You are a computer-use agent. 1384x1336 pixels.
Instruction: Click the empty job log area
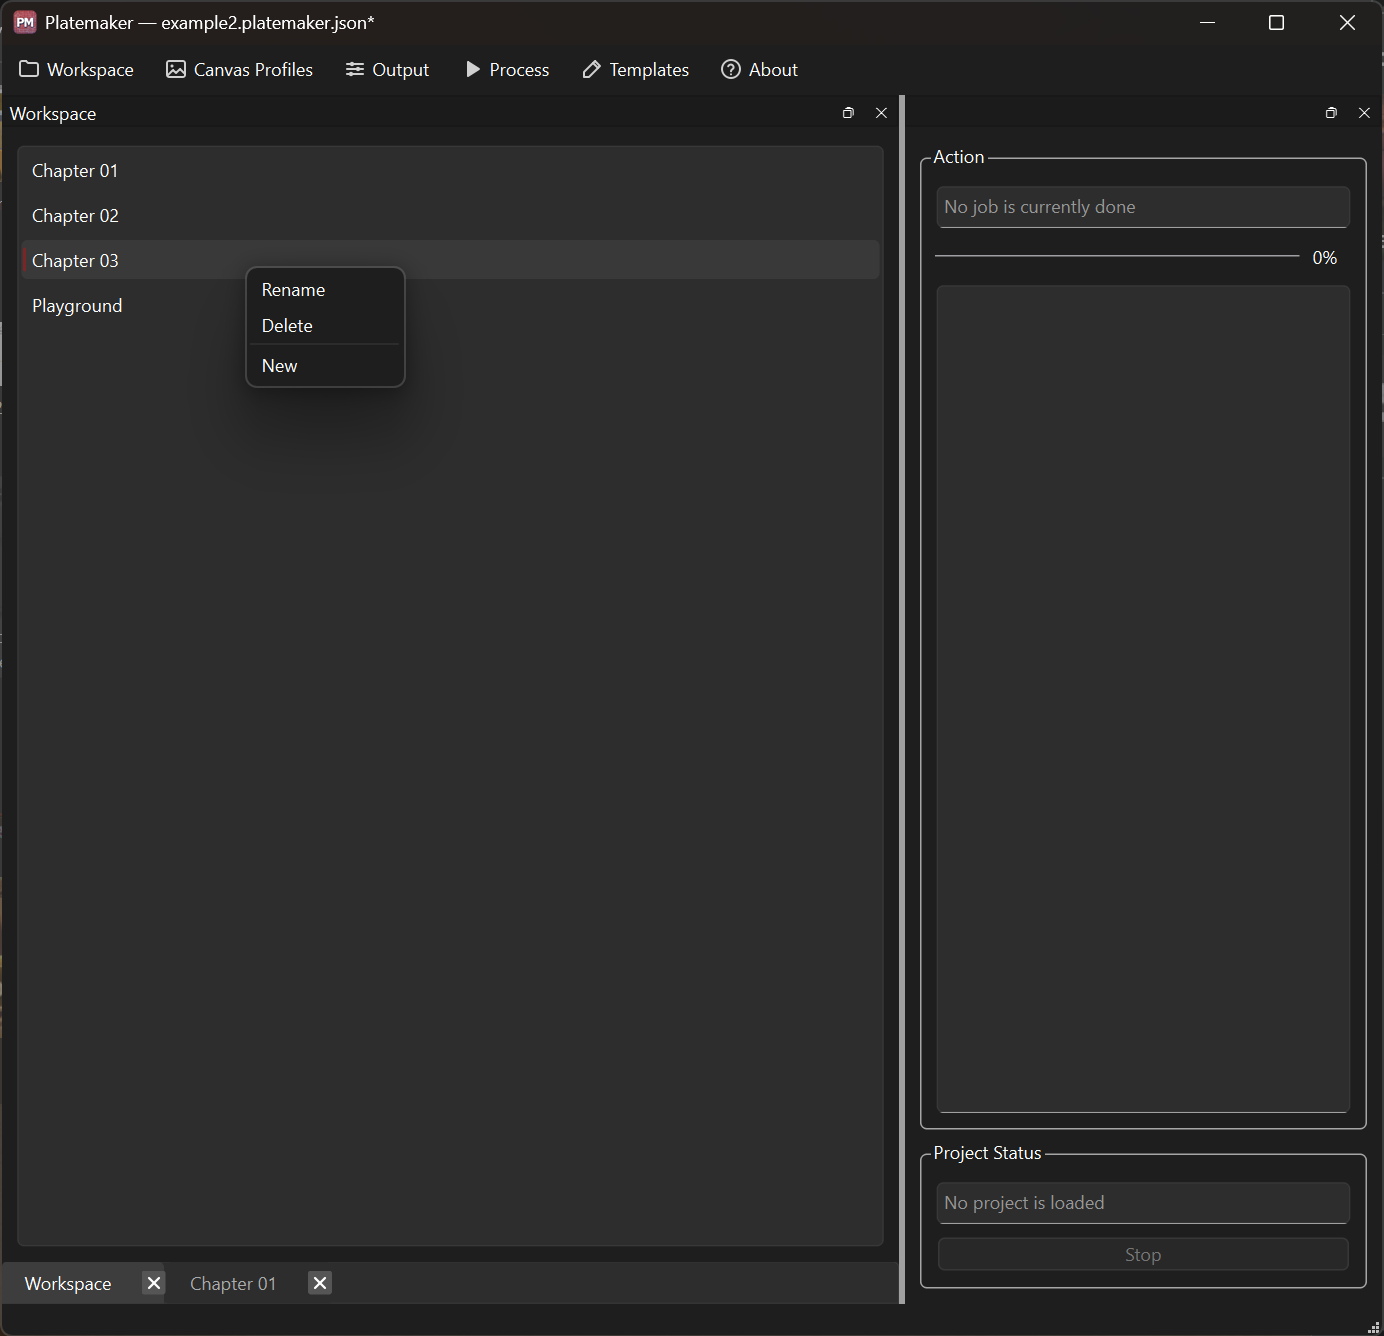coord(1143,699)
